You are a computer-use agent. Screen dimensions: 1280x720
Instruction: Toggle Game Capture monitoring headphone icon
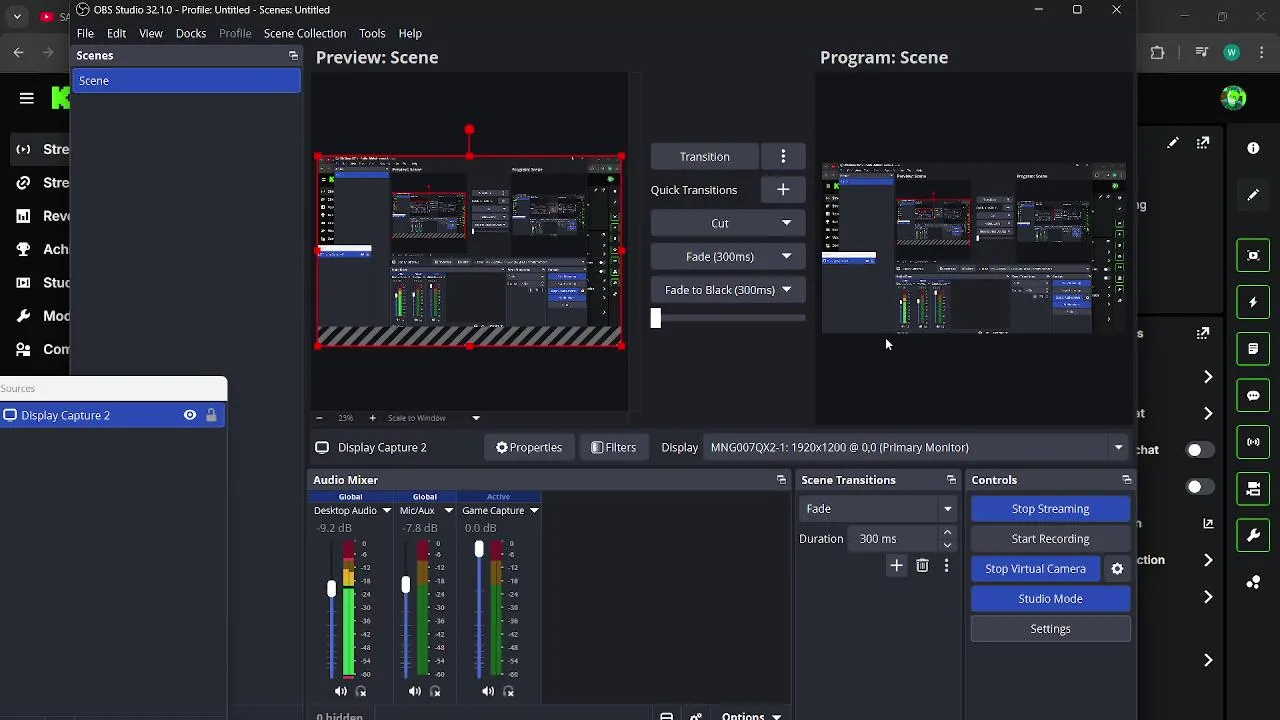[508, 691]
